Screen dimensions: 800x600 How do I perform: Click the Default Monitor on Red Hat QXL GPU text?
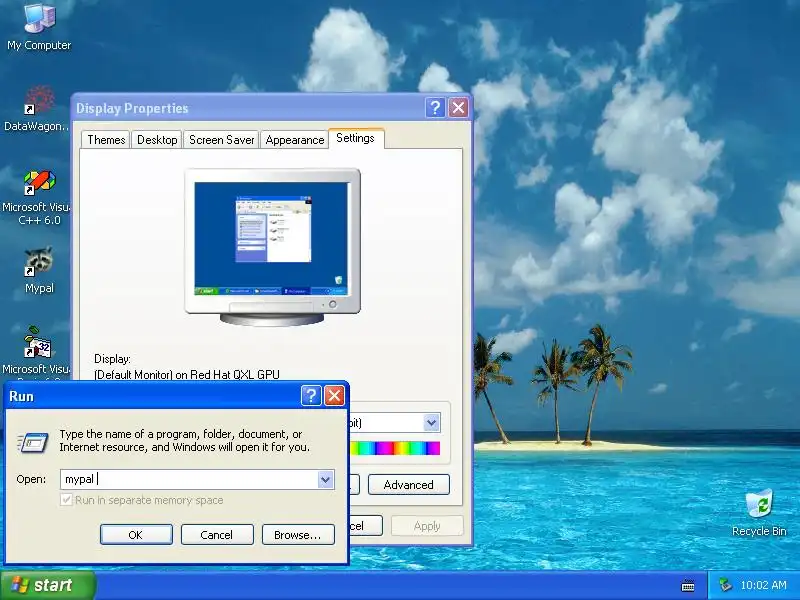click(187, 375)
